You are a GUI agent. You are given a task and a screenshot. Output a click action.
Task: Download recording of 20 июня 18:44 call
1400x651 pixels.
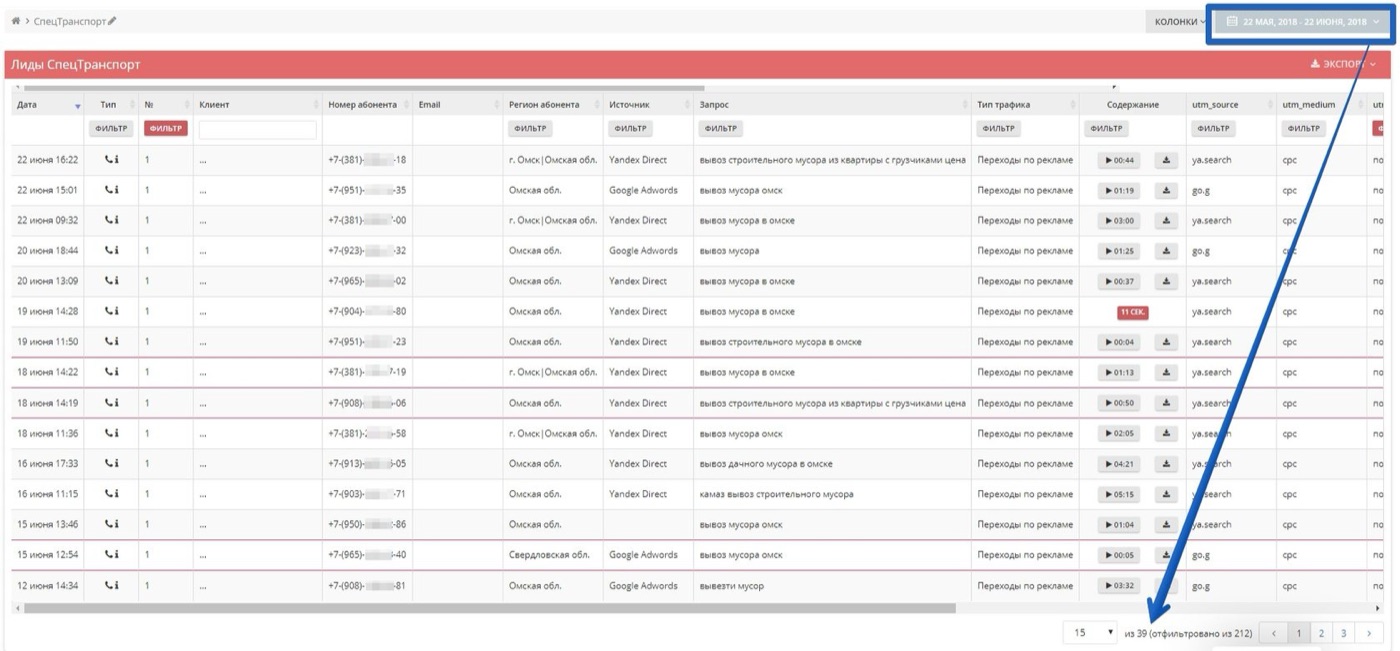point(1166,251)
